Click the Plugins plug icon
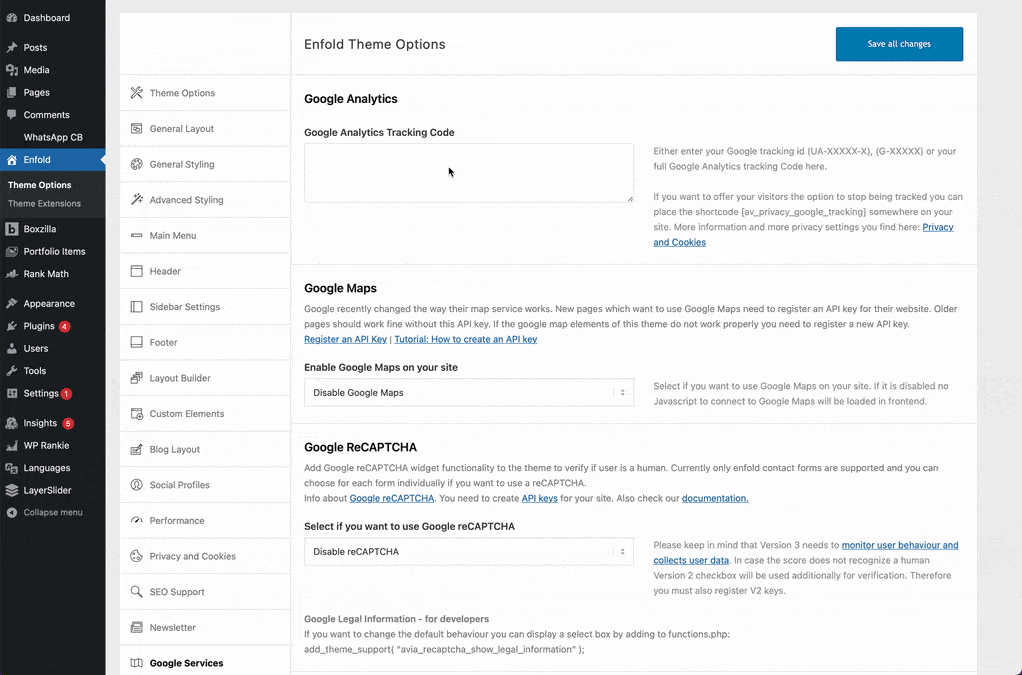Viewport: 1022px width, 675px height. (x=12, y=326)
